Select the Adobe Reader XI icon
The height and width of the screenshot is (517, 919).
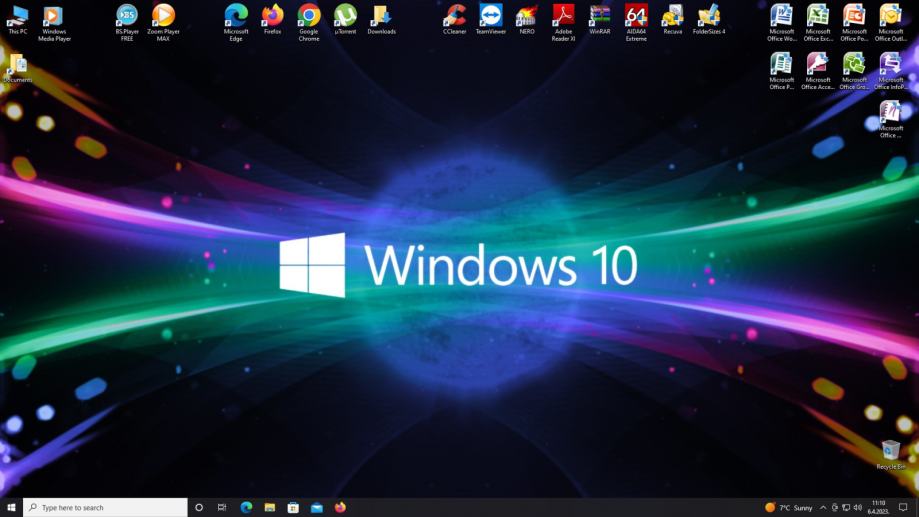coord(563,23)
